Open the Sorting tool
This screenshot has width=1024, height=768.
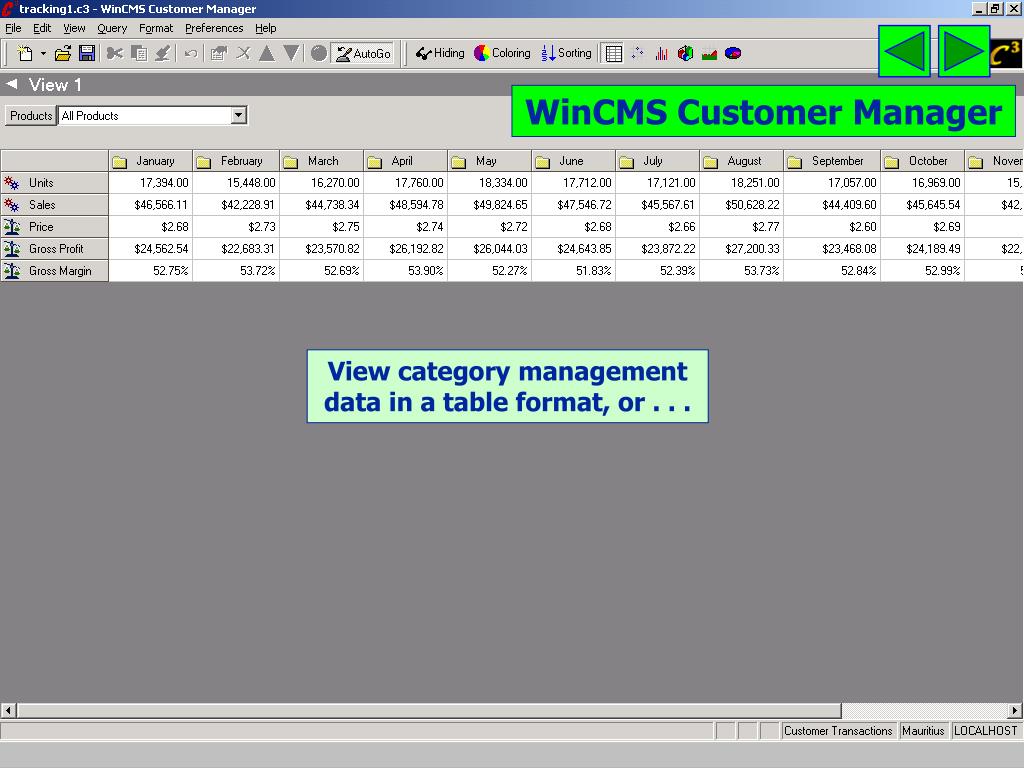tap(566, 54)
